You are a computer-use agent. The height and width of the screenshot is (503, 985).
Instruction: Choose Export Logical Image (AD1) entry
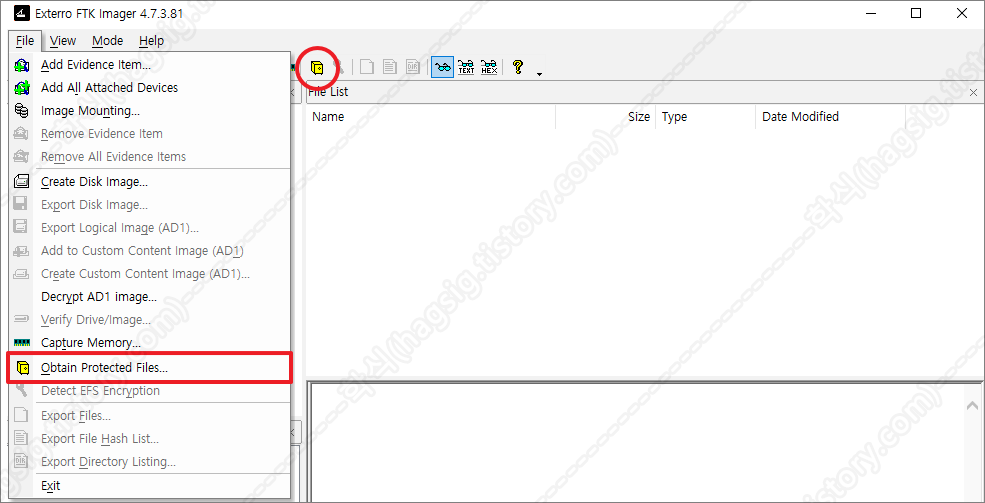click(x=150, y=228)
